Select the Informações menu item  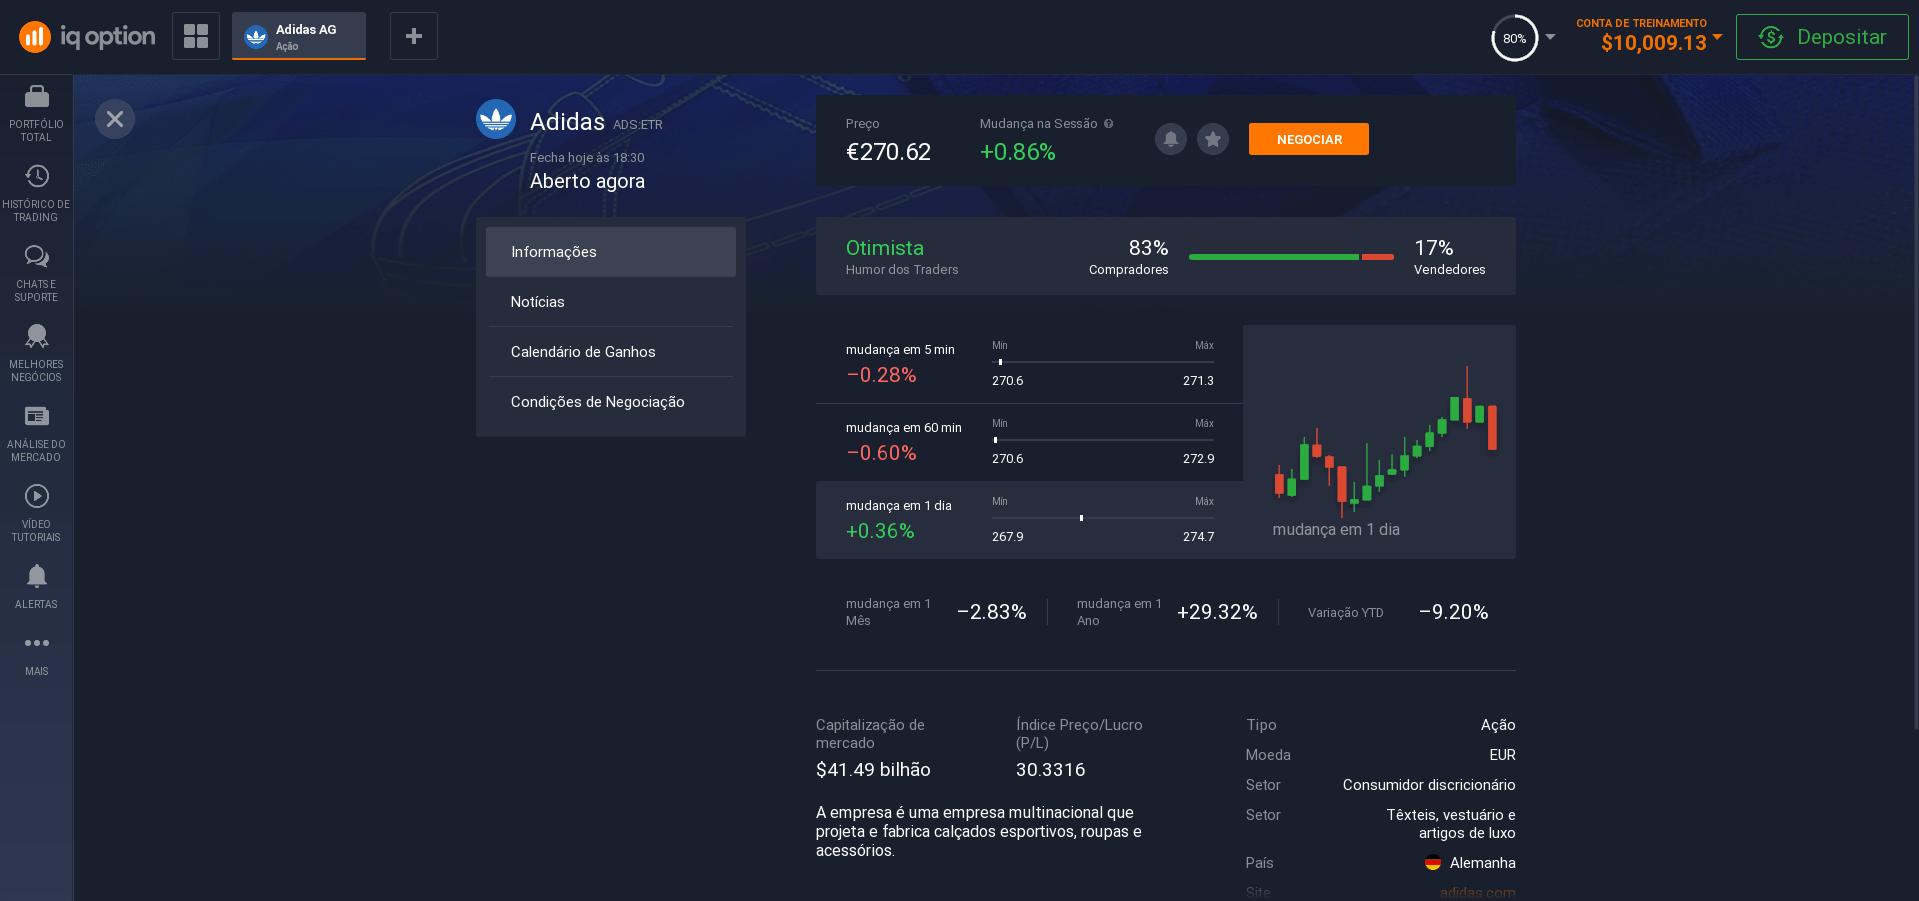pyautogui.click(x=611, y=252)
